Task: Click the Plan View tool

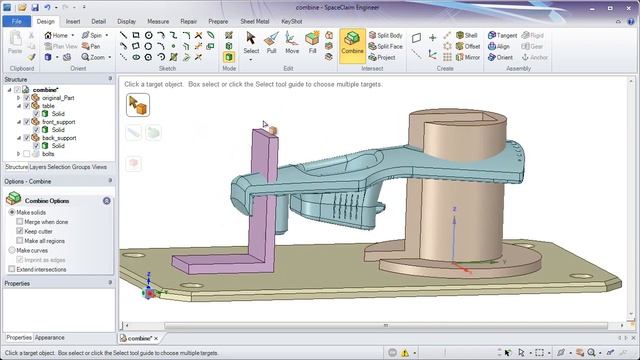Action: pyautogui.click(x=60, y=46)
